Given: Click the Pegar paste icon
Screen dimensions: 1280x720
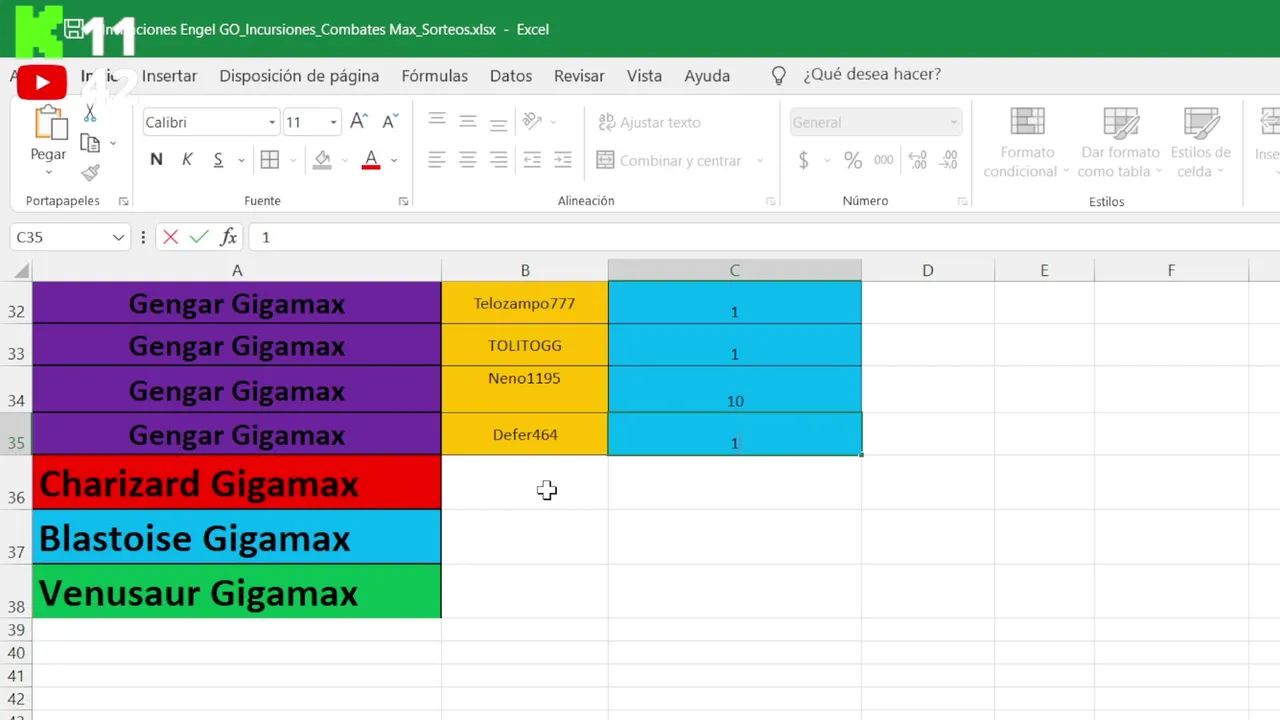Looking at the screenshot, I should pyautogui.click(x=49, y=123).
